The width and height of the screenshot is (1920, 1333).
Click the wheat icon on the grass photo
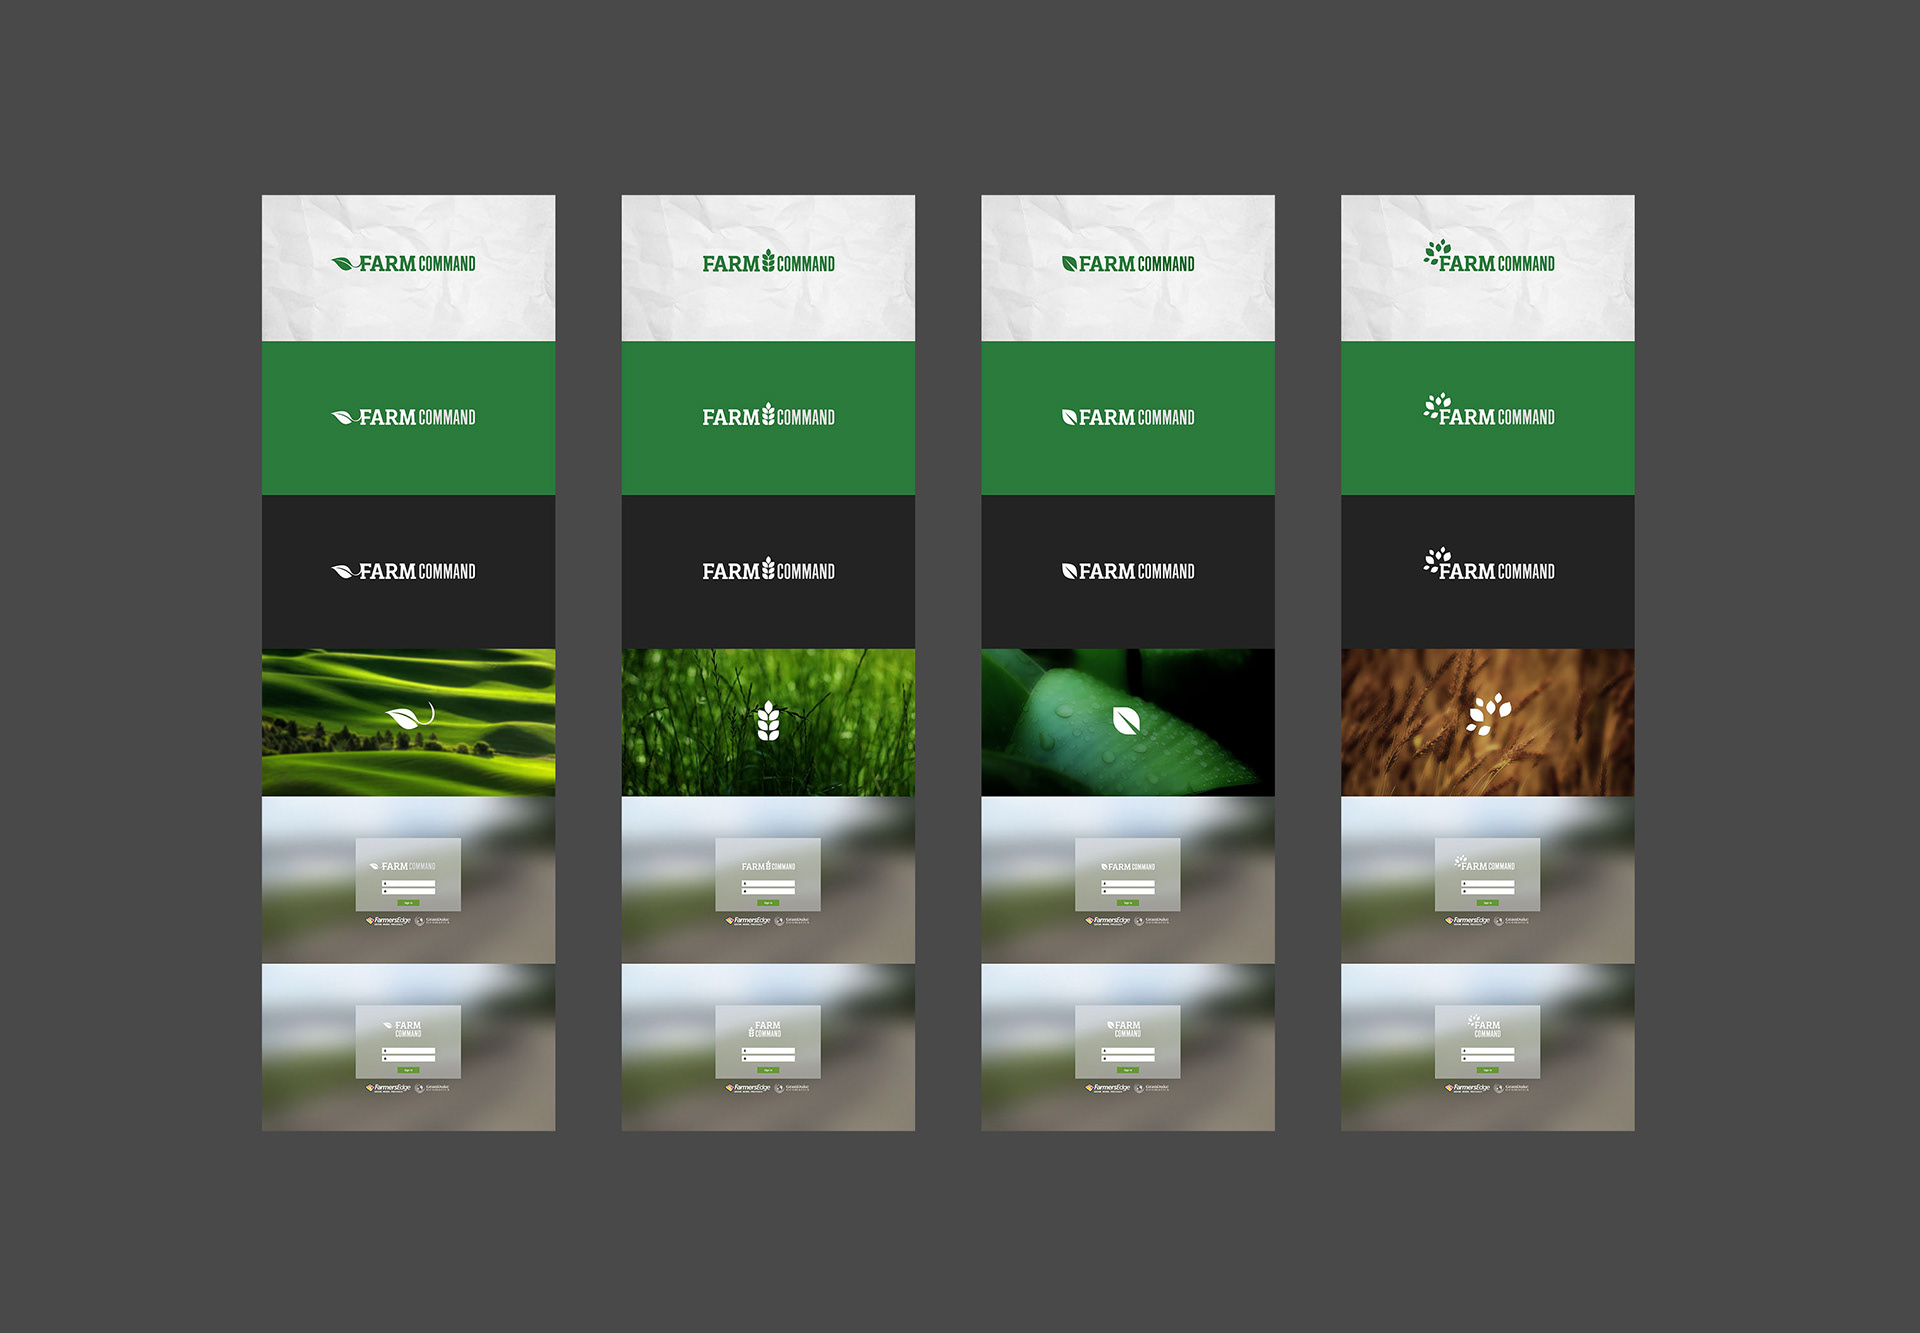(768, 721)
